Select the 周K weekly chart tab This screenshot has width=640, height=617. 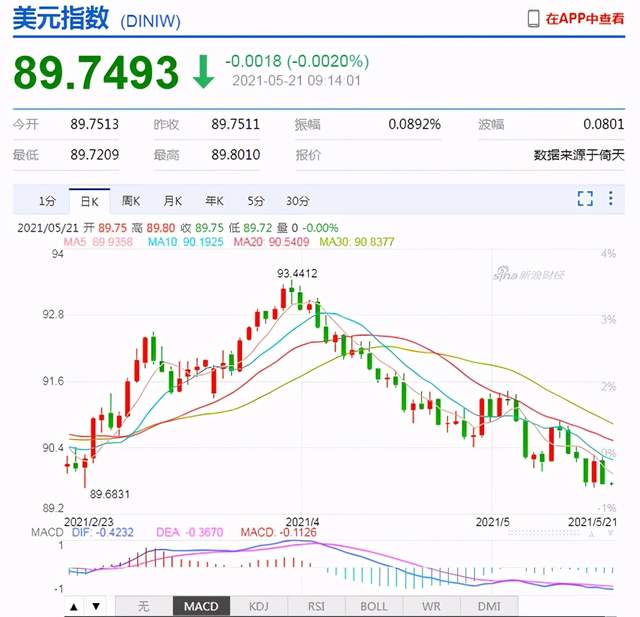[131, 200]
